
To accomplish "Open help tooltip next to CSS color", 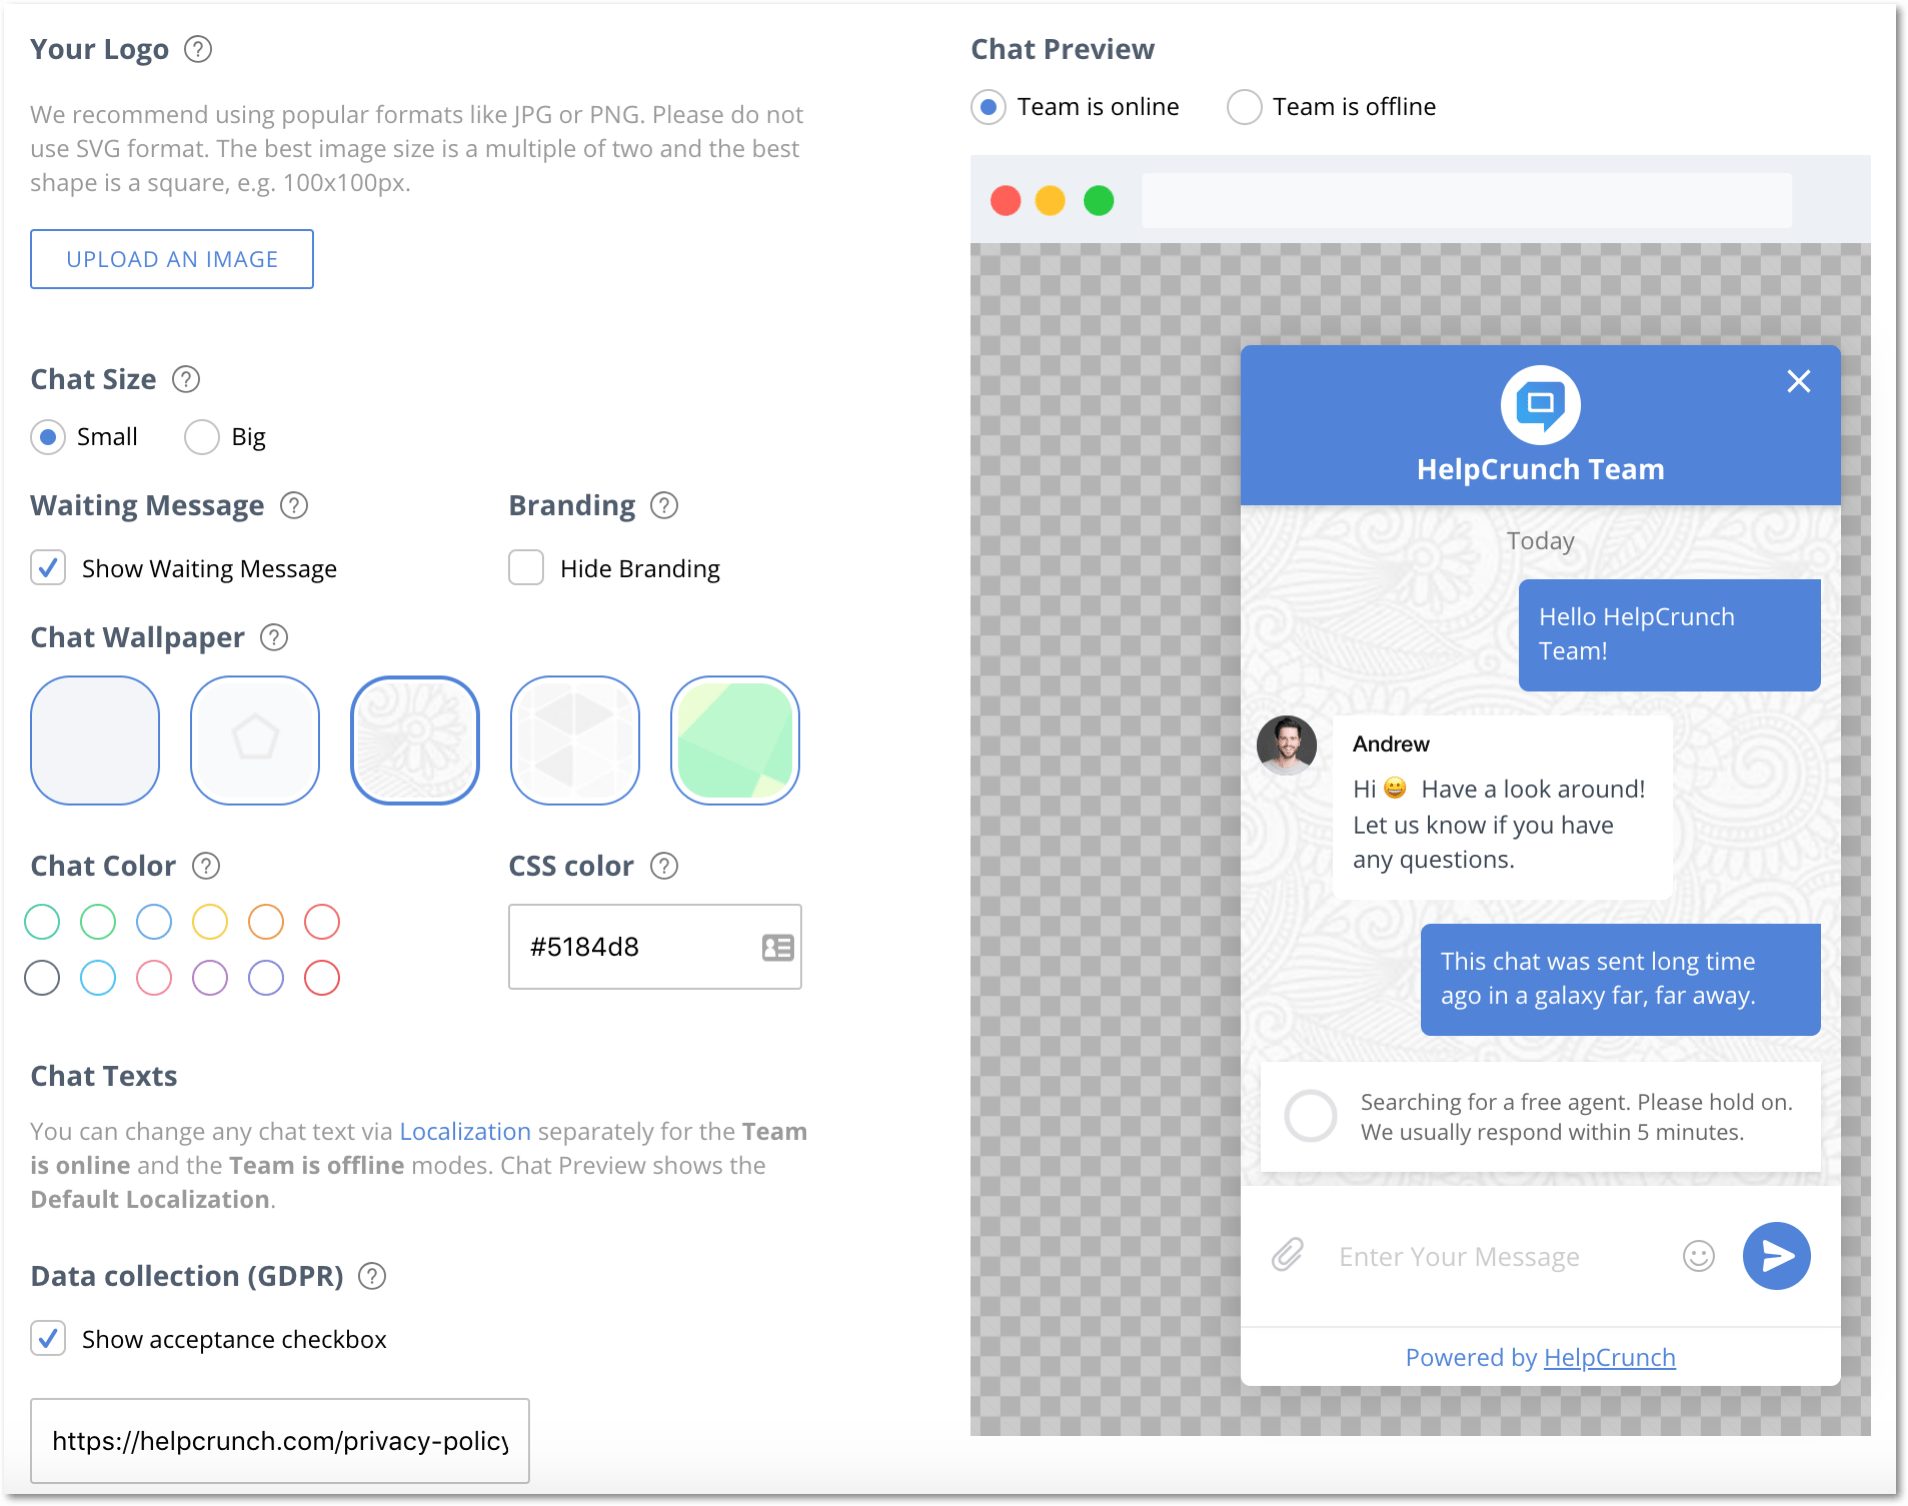I will [664, 865].
